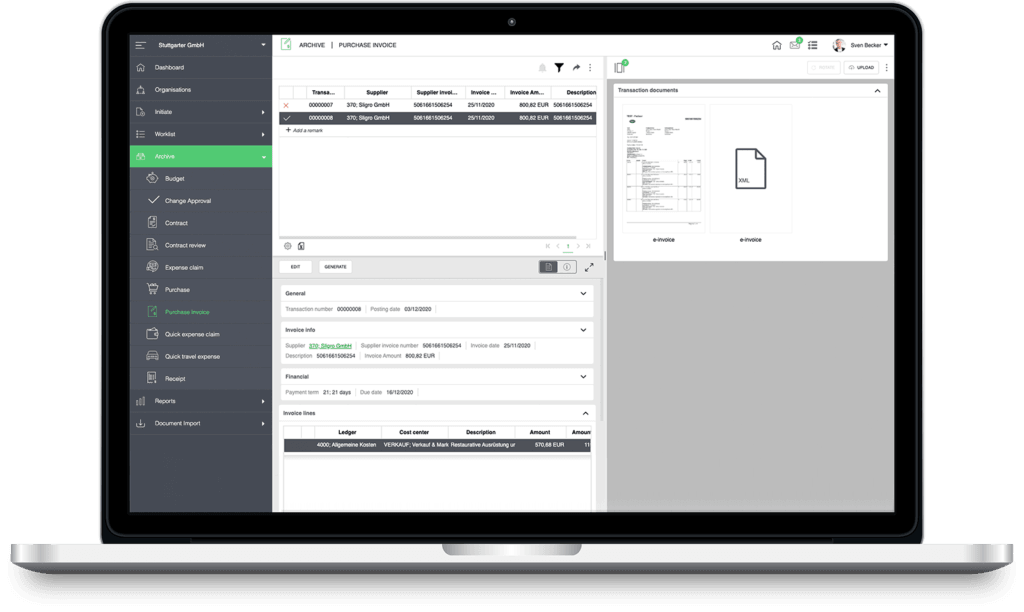Click the share arrow icon above the table
The image size is (1024, 612).
(576, 68)
